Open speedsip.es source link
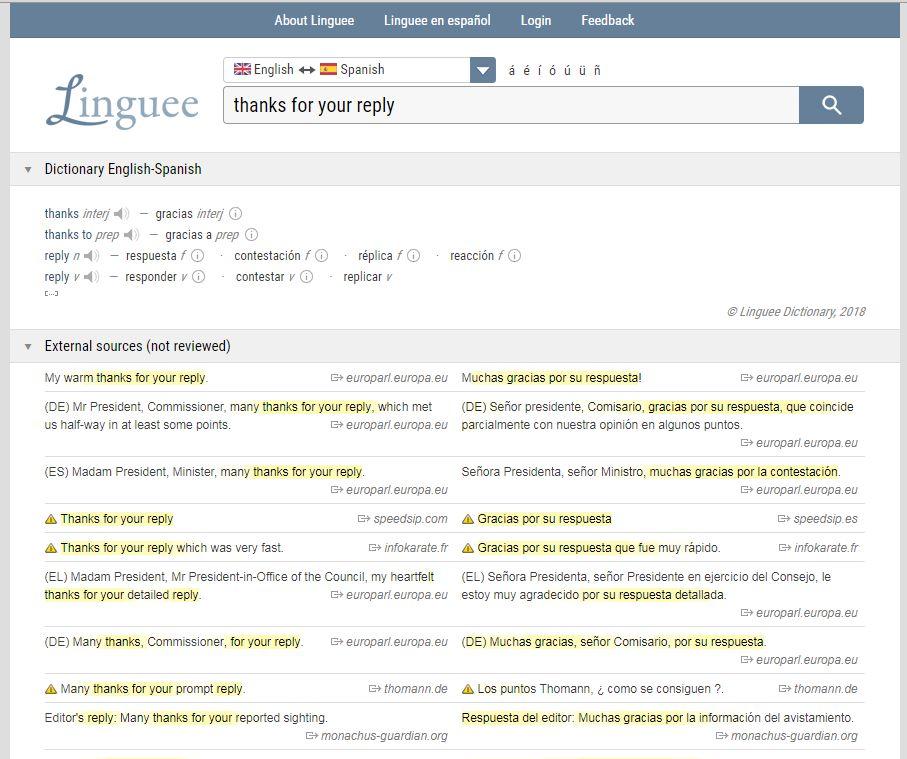The width and height of the screenshot is (907, 759). [x=825, y=519]
